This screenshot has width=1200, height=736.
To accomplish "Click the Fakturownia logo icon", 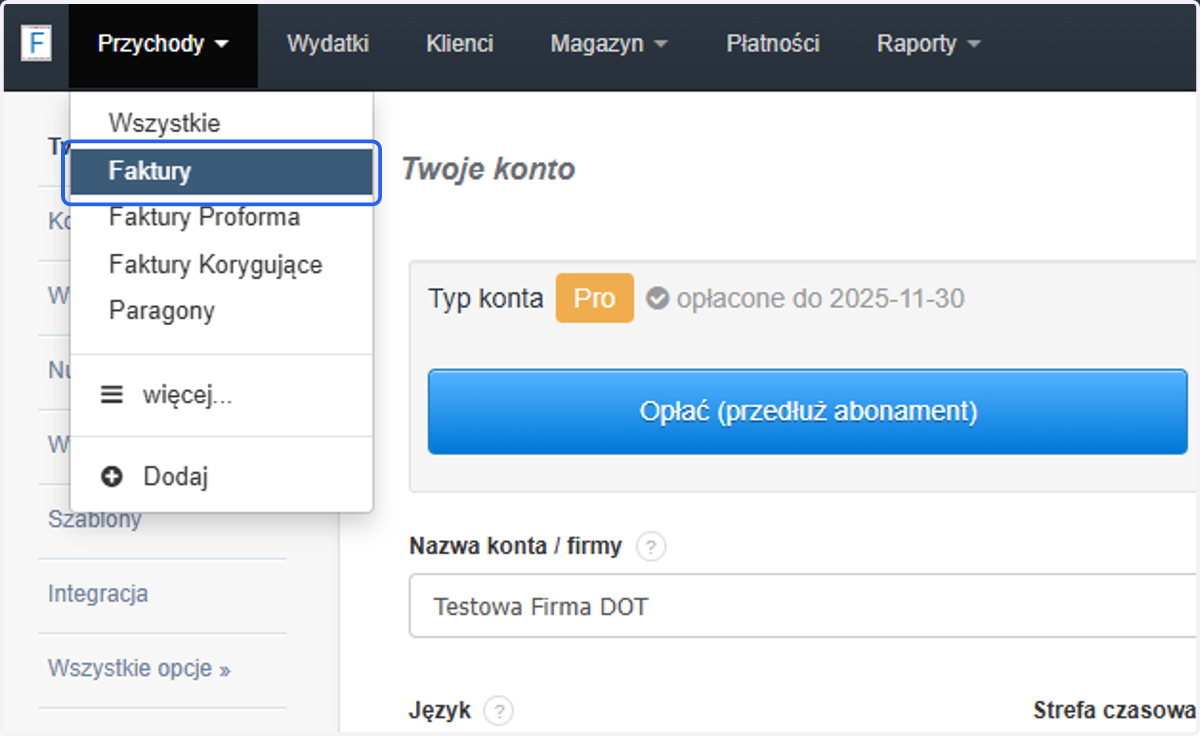I will click(36, 44).
